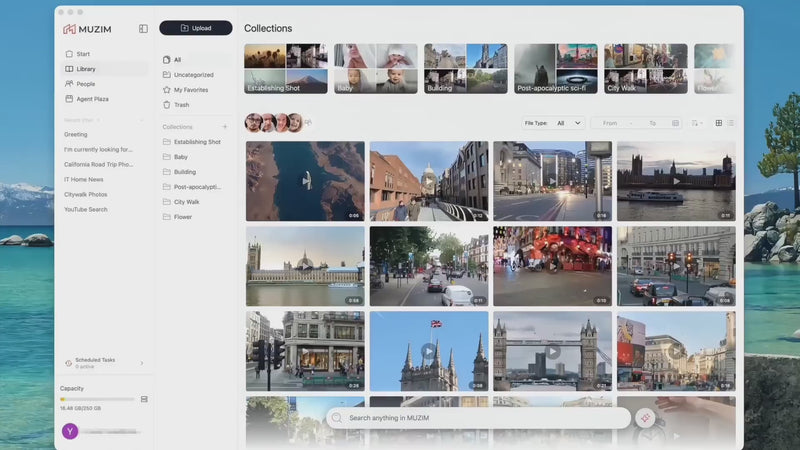Open Building collection card
Viewport: 800px width, 450px height.
[466, 68]
